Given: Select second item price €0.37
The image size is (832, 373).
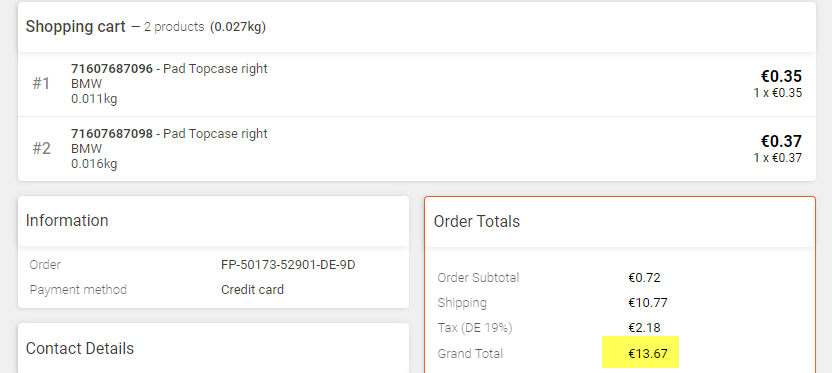Looking at the screenshot, I should (781, 141).
